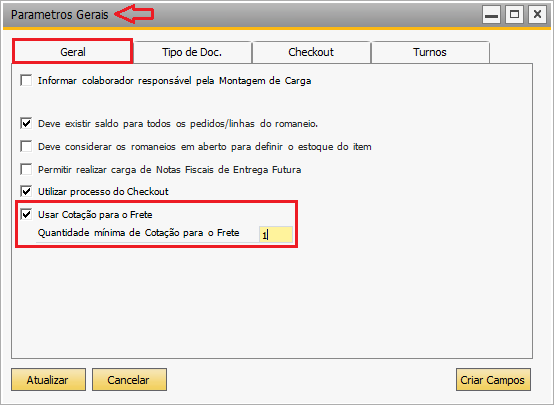The image size is (554, 405).
Task: Maximize the Parametros Gerais window
Action: (514, 15)
